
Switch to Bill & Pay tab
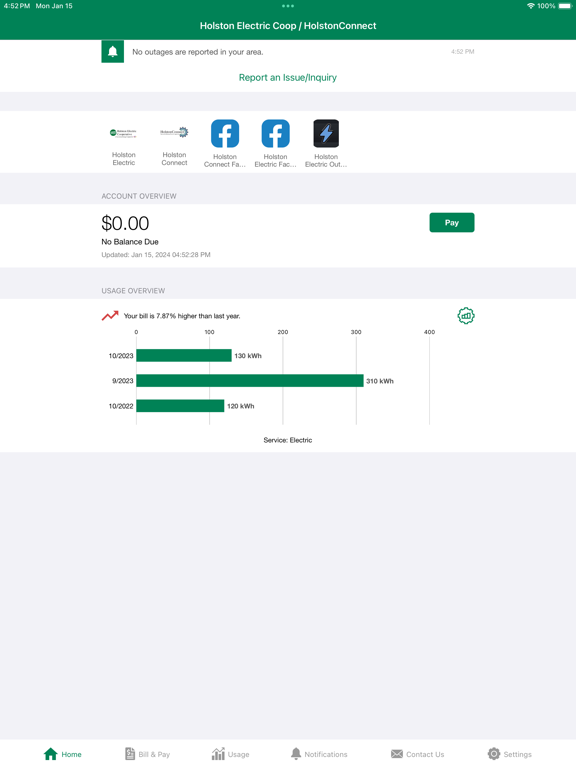[147, 754]
